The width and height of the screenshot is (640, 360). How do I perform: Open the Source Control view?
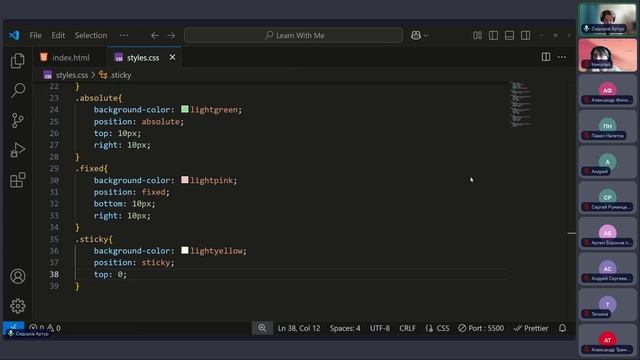pyautogui.click(x=18, y=120)
